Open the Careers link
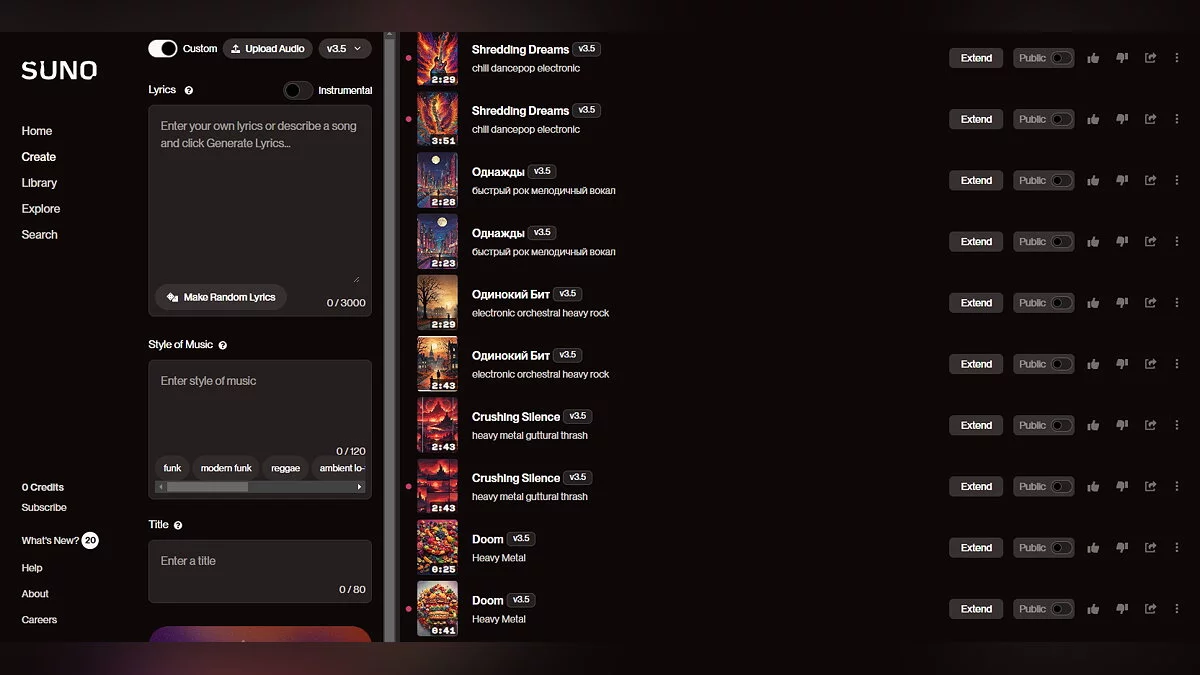Screen dimensions: 1200x675 (39, 620)
